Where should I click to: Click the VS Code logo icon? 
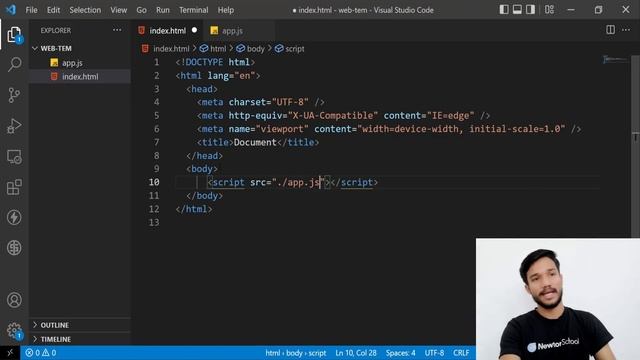coord(11,10)
